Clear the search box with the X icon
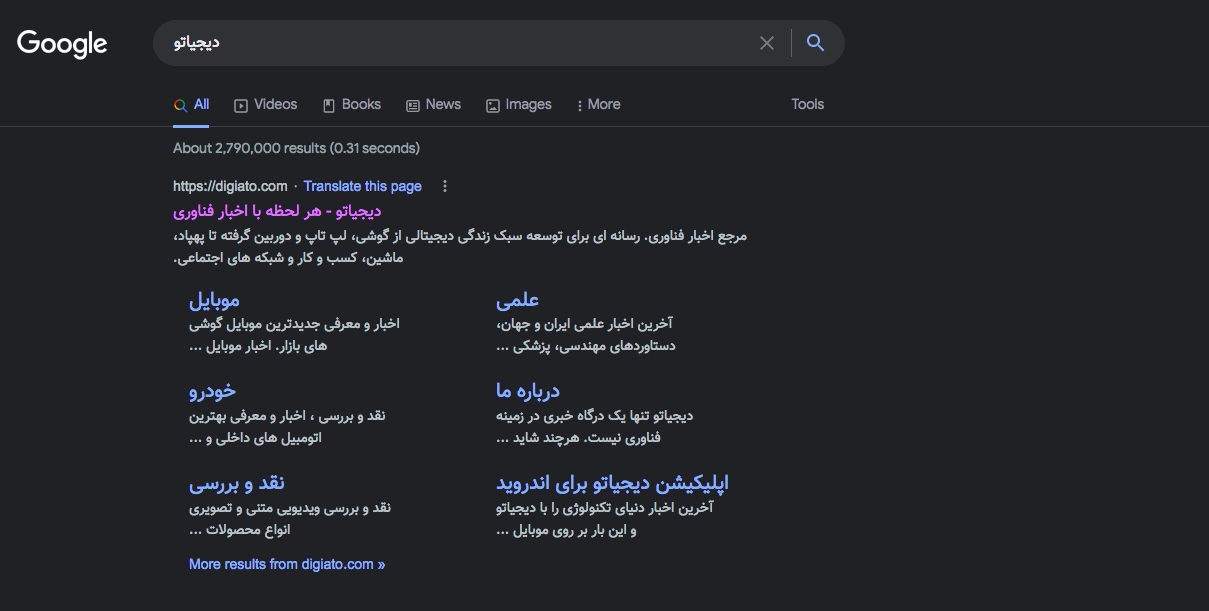Screen dimensions: 1209x611 (767, 43)
